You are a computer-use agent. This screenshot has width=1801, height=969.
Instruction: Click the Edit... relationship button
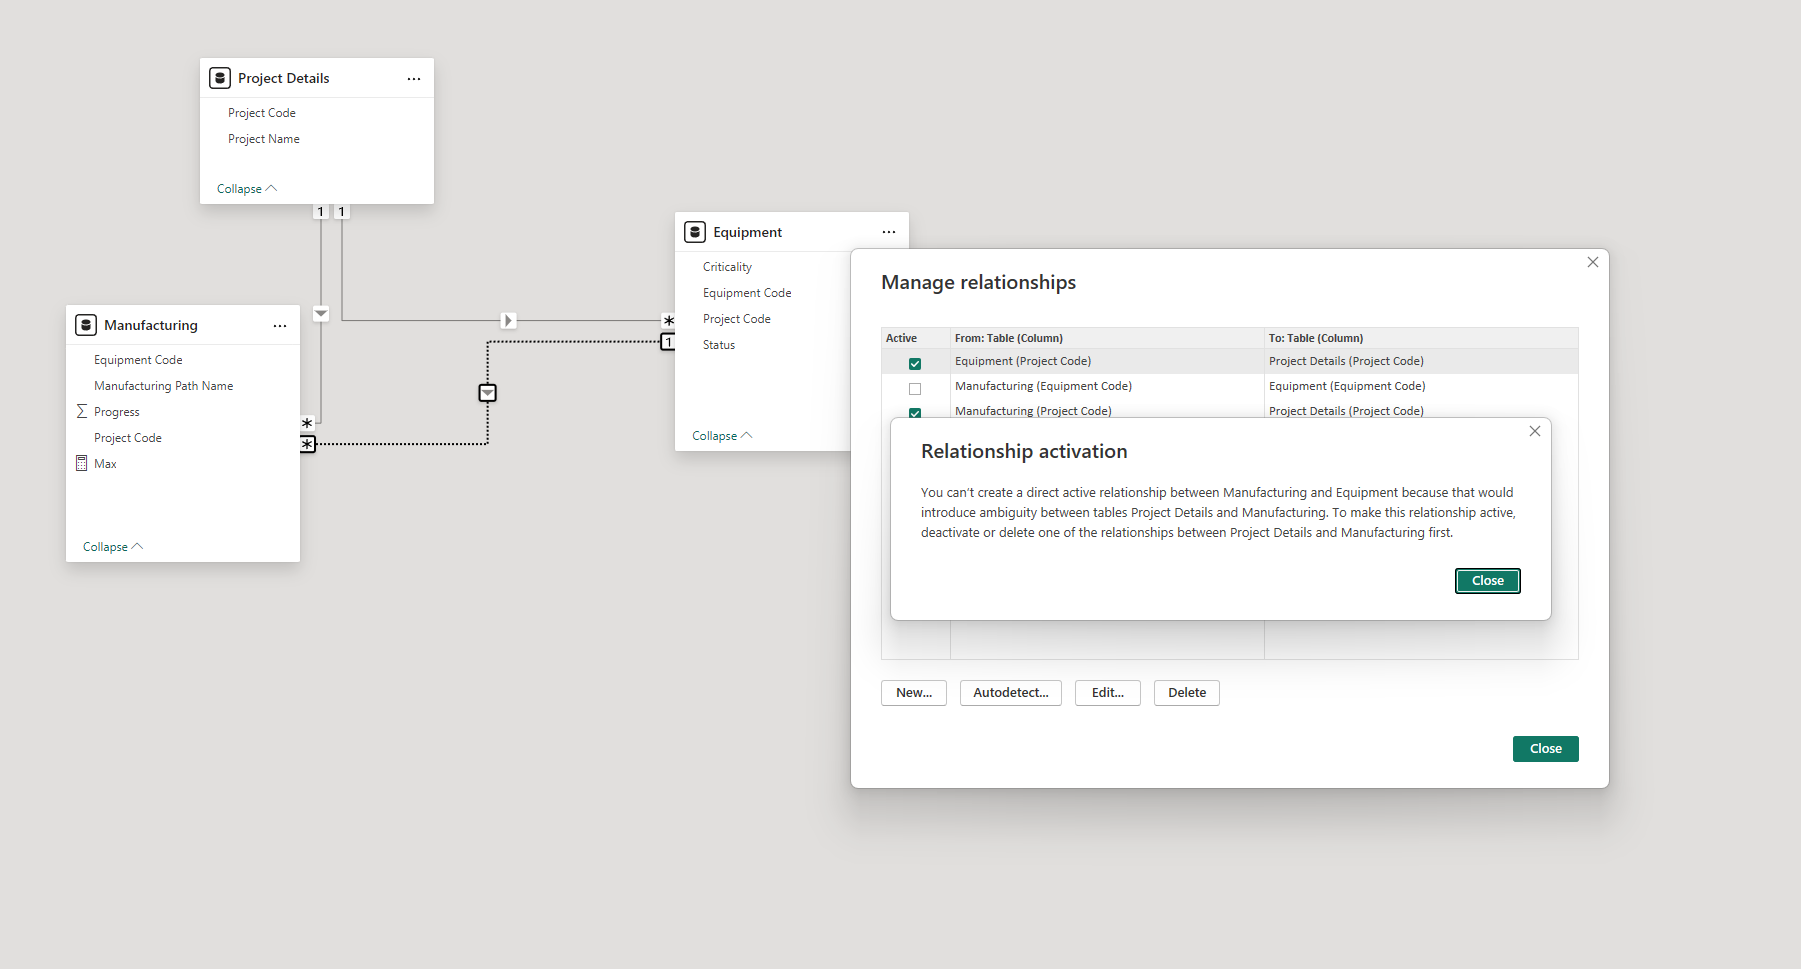(x=1108, y=693)
